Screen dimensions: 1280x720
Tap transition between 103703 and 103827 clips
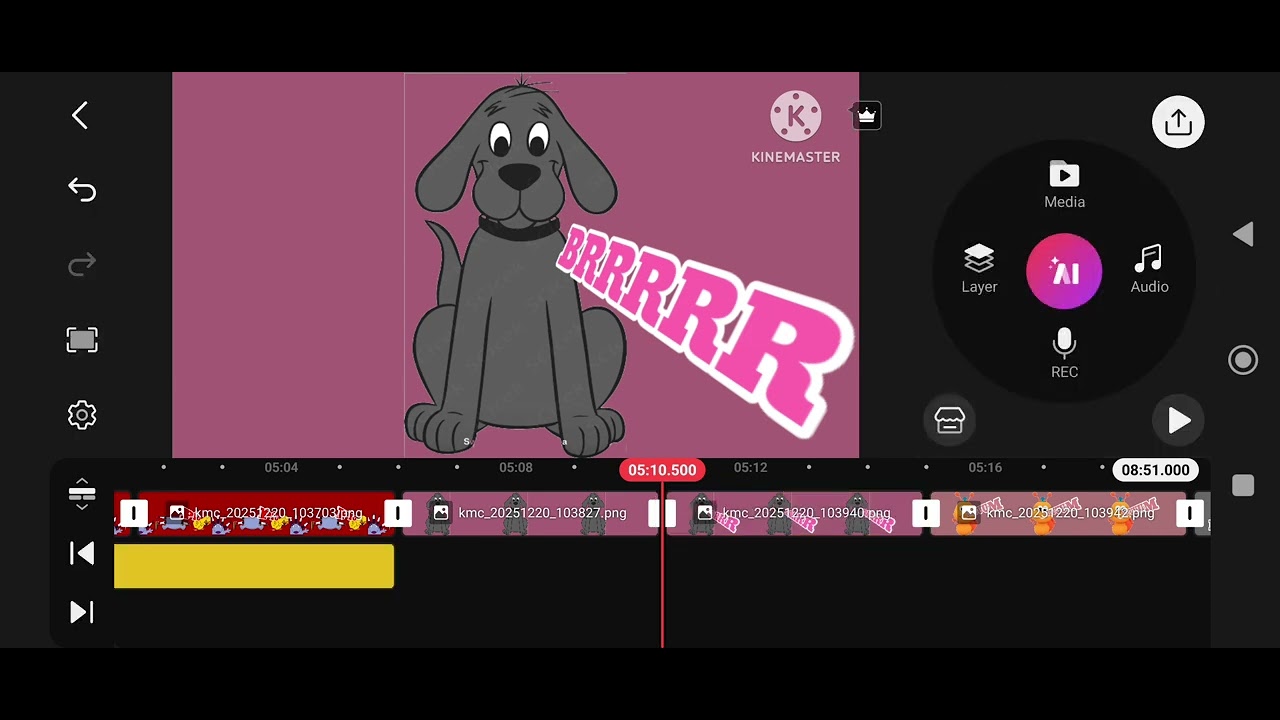click(x=398, y=514)
